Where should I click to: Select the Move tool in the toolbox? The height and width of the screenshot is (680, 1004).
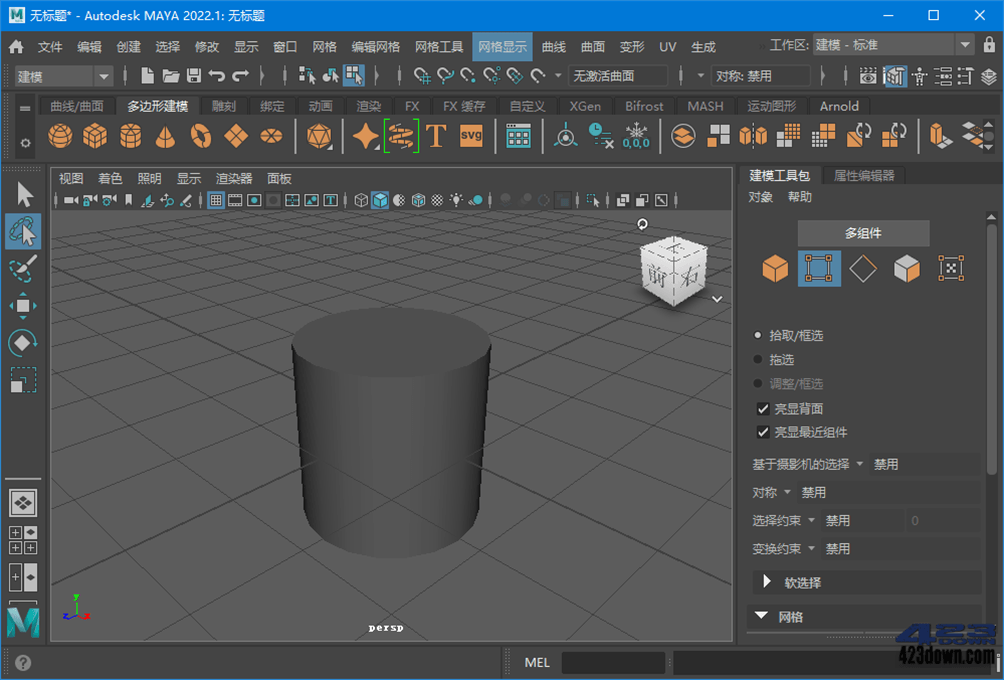point(23,307)
